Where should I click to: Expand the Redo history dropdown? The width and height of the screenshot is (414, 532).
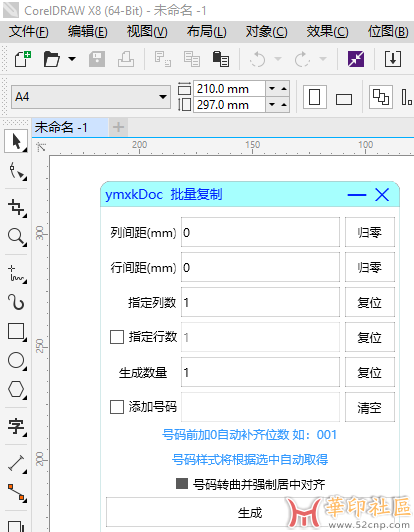(x=323, y=59)
